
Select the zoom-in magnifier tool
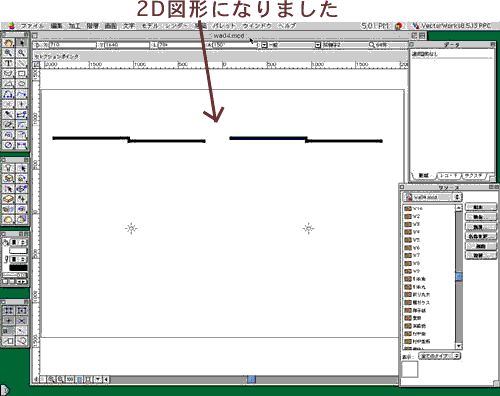pos(8,53)
